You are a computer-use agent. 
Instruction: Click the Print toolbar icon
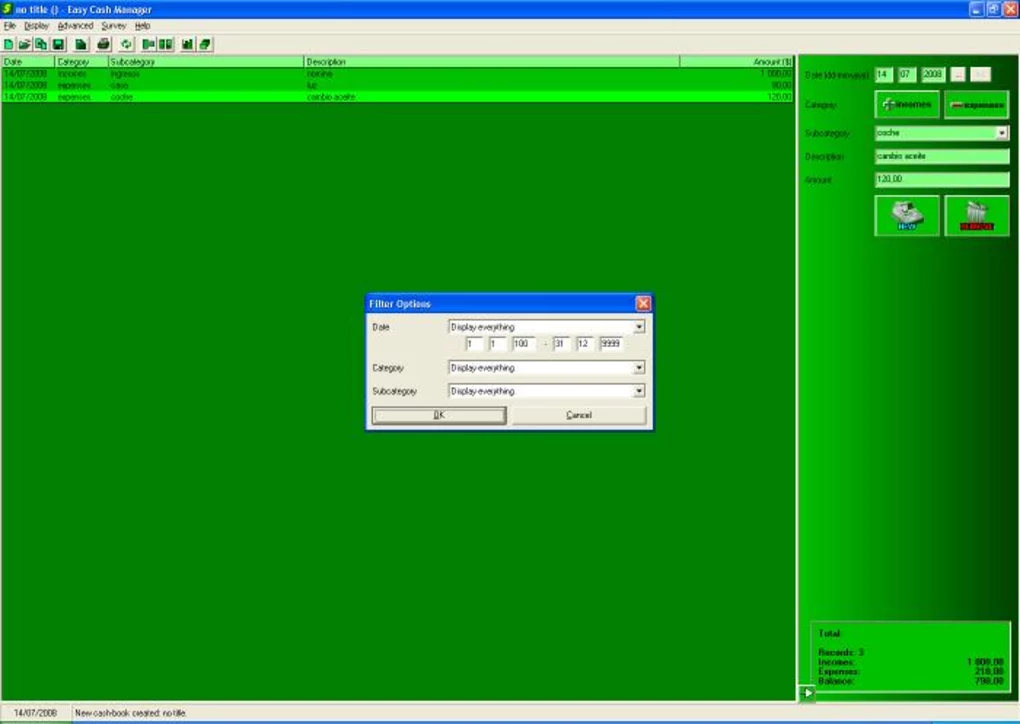(x=104, y=44)
